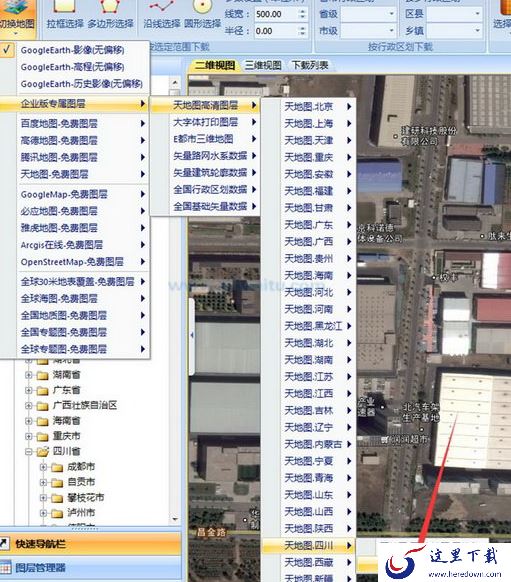
Task: Click the folder icon of 广东省
Action: 42,390
